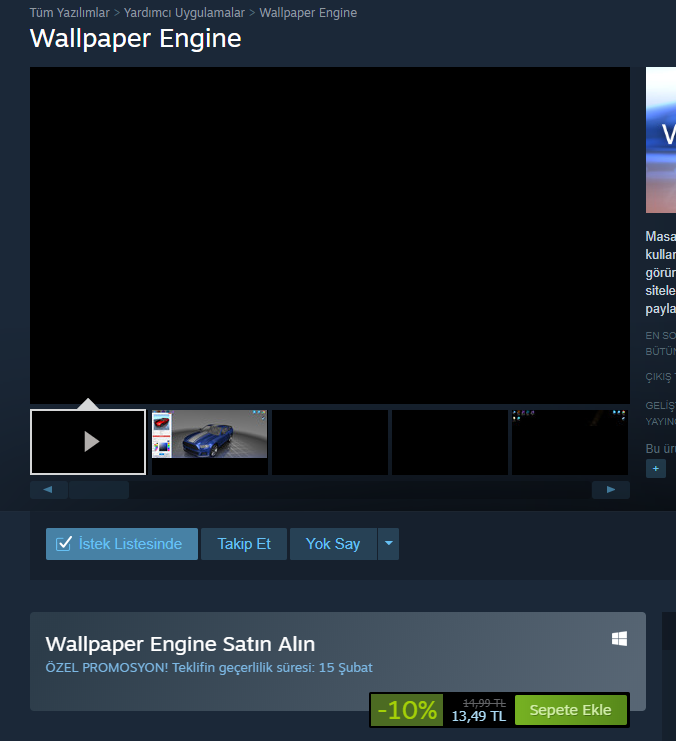Click the right arrow of thumbnail strip
The image size is (676, 741).
point(611,490)
